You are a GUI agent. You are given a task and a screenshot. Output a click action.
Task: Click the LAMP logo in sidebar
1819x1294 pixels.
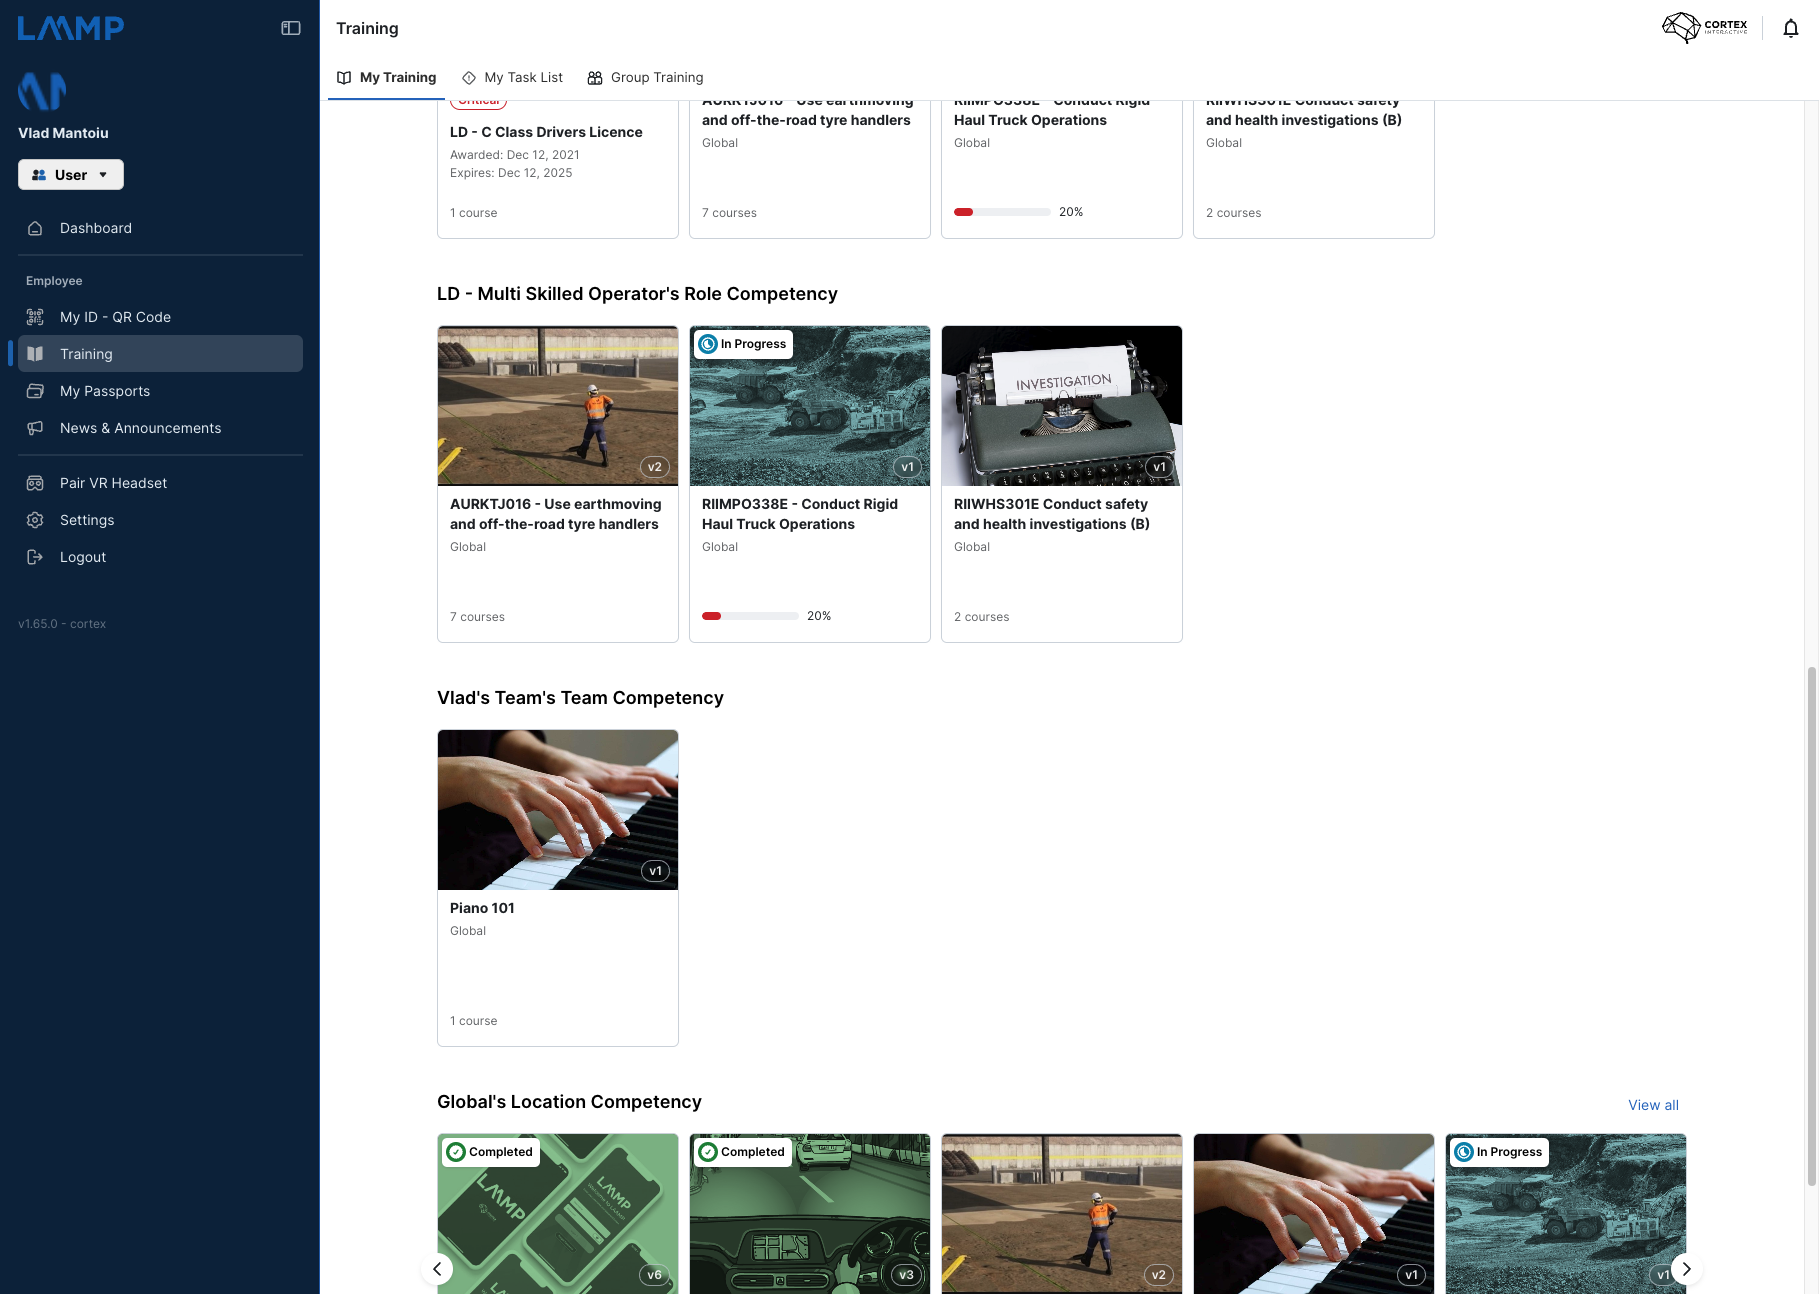(71, 28)
